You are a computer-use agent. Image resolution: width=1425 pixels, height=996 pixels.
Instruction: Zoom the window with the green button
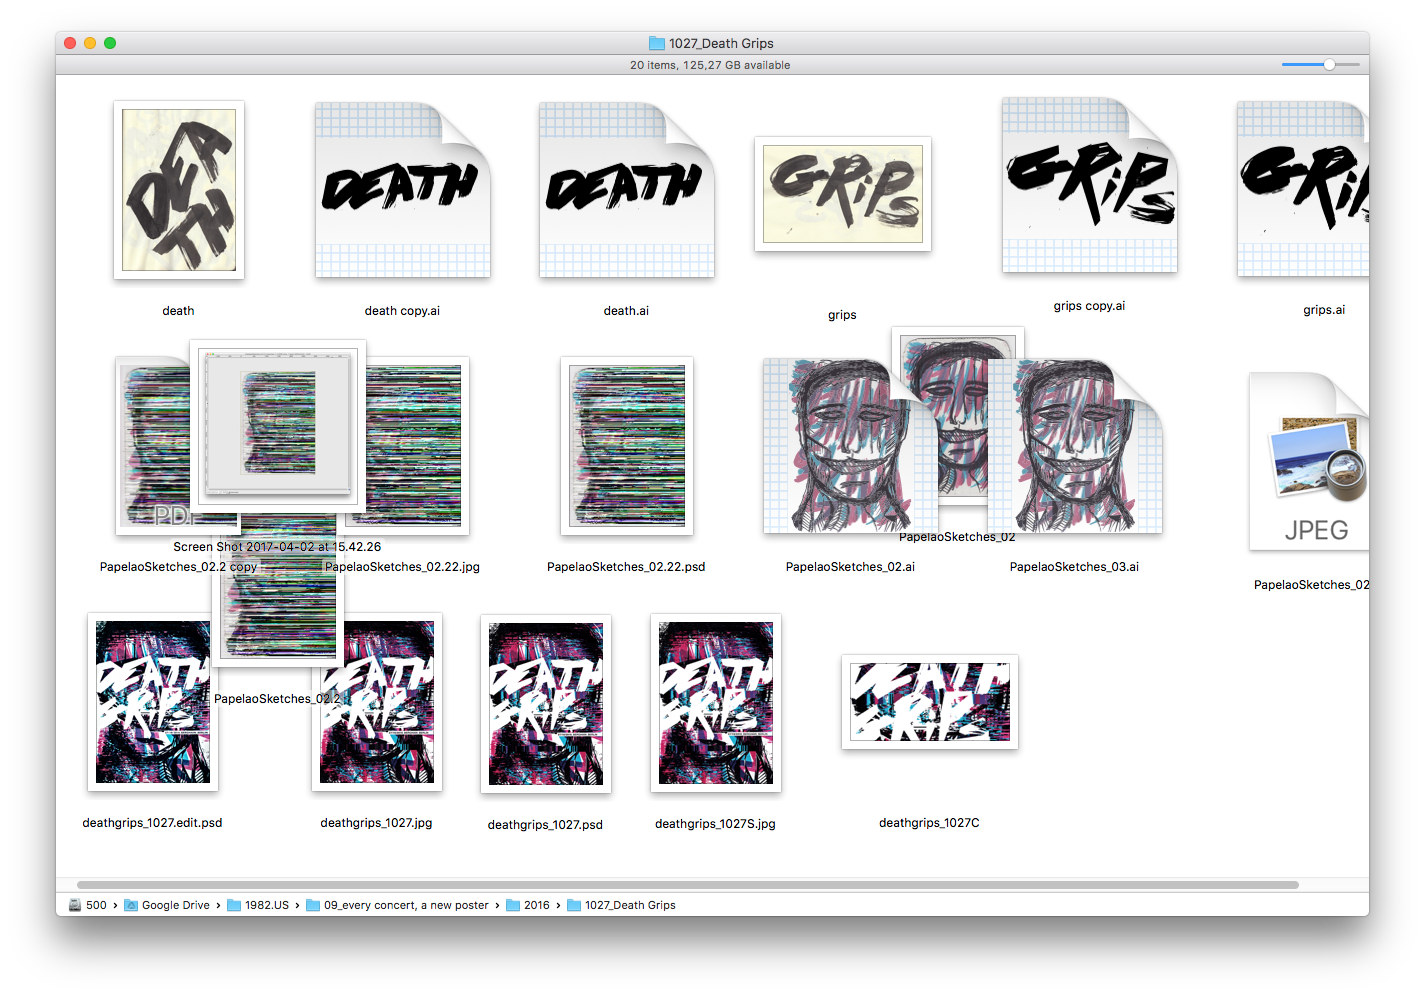(x=110, y=43)
